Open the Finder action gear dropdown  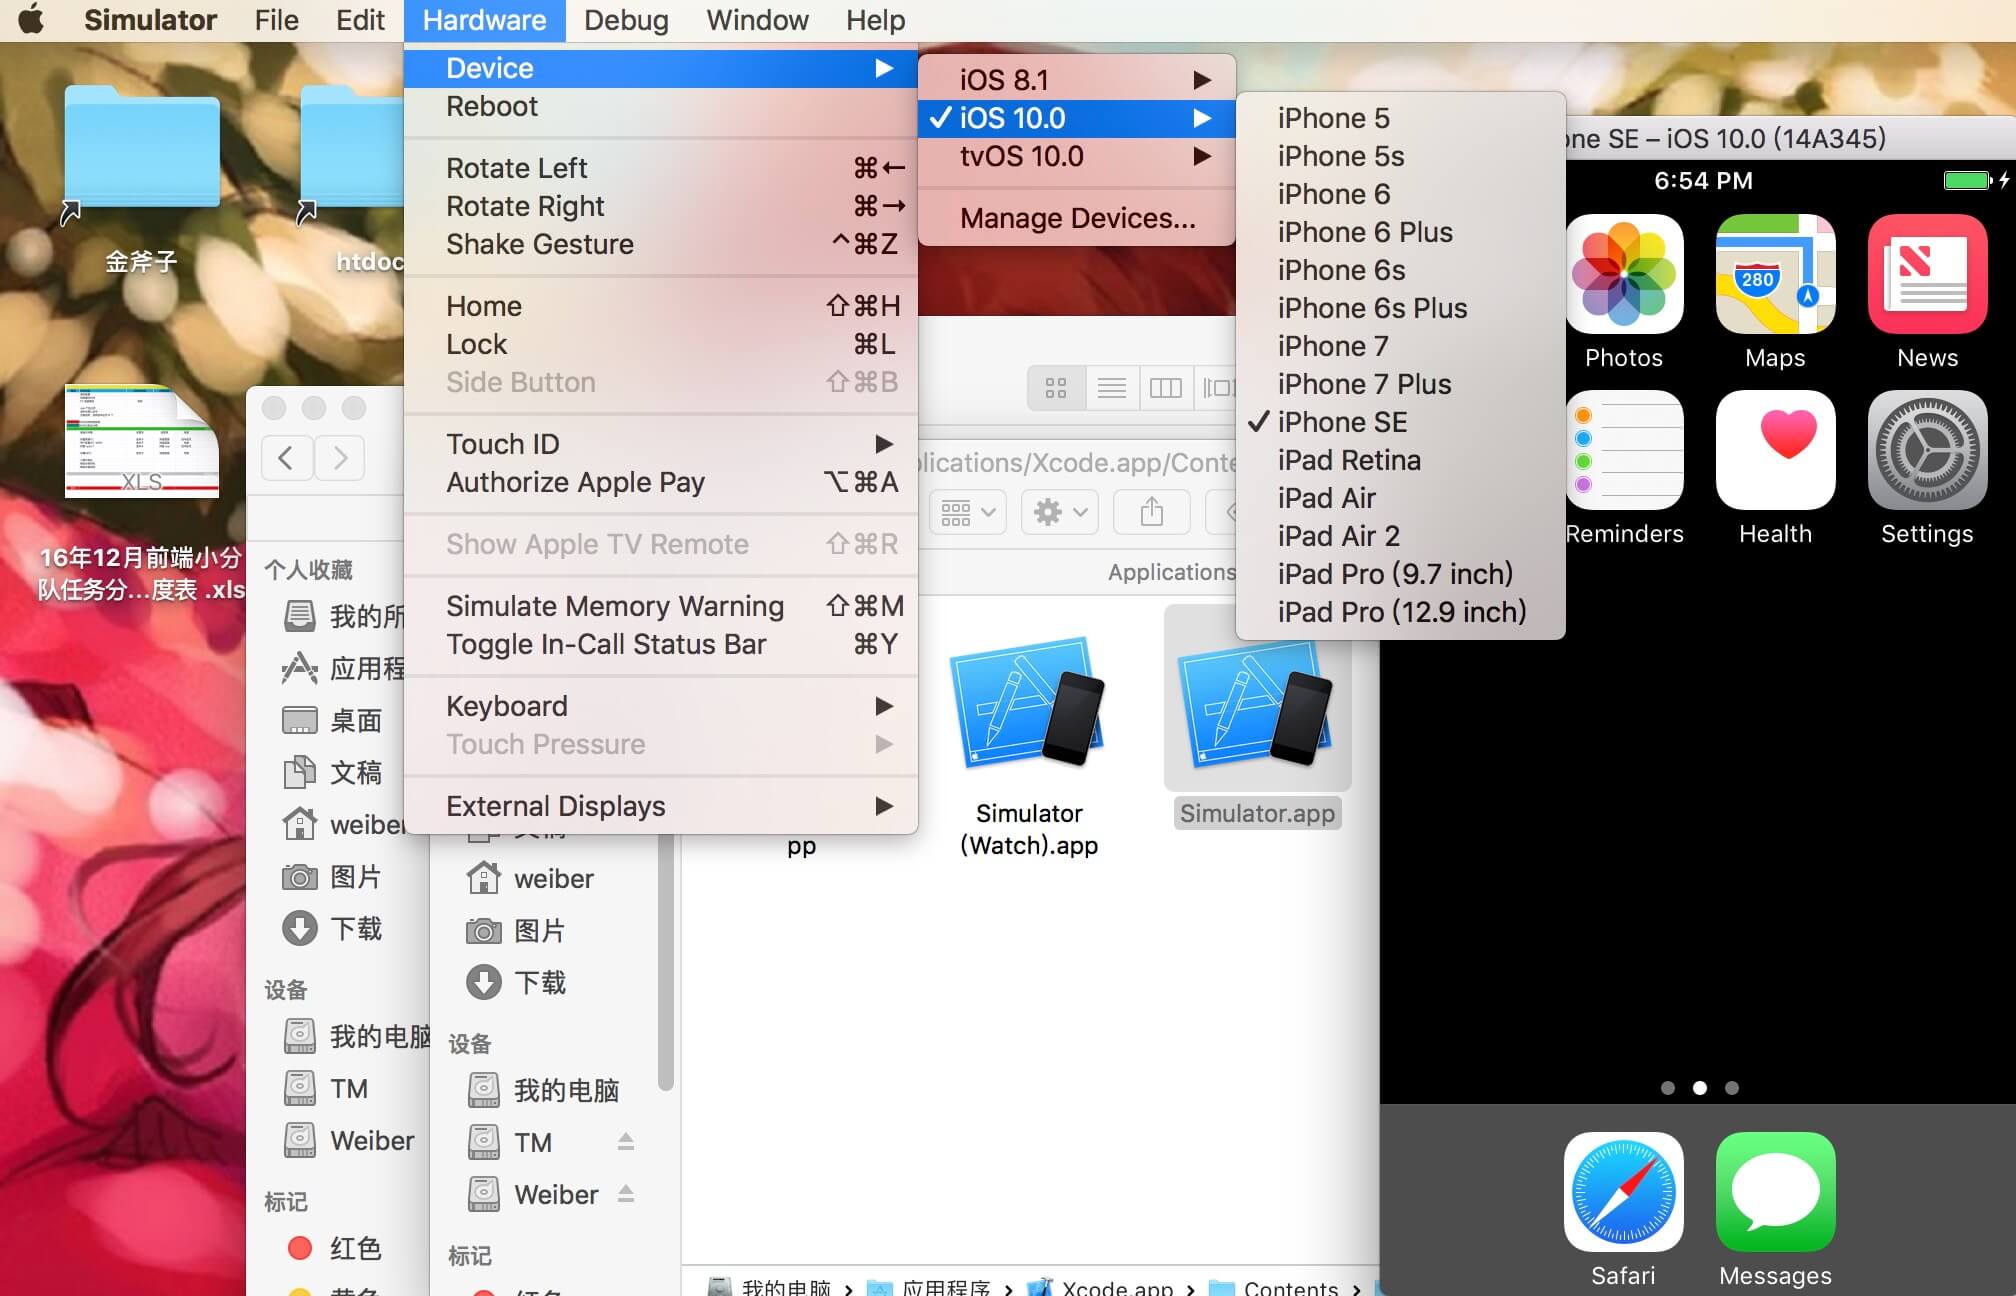coord(1060,512)
